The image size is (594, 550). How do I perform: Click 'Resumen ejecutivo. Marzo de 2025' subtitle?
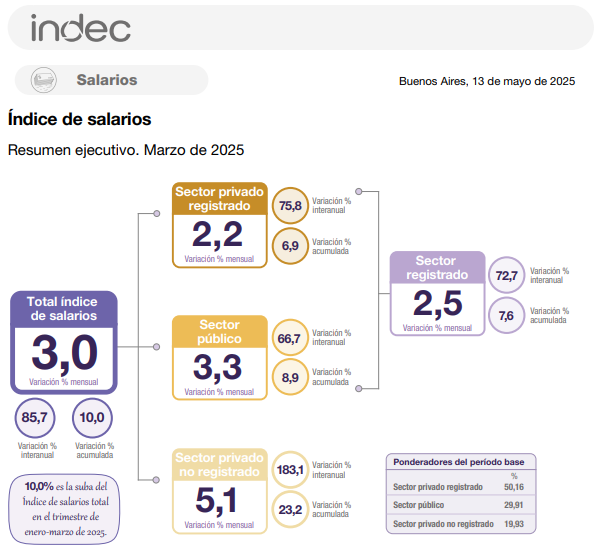coord(126,150)
